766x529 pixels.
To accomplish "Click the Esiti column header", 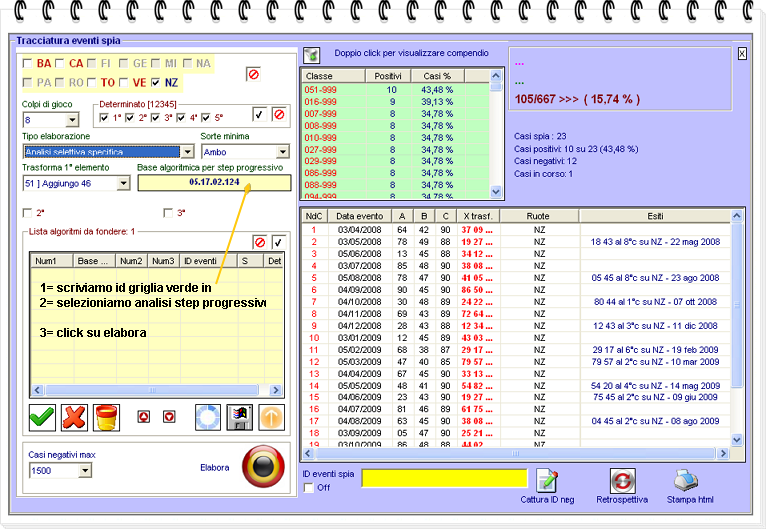I will click(655, 216).
